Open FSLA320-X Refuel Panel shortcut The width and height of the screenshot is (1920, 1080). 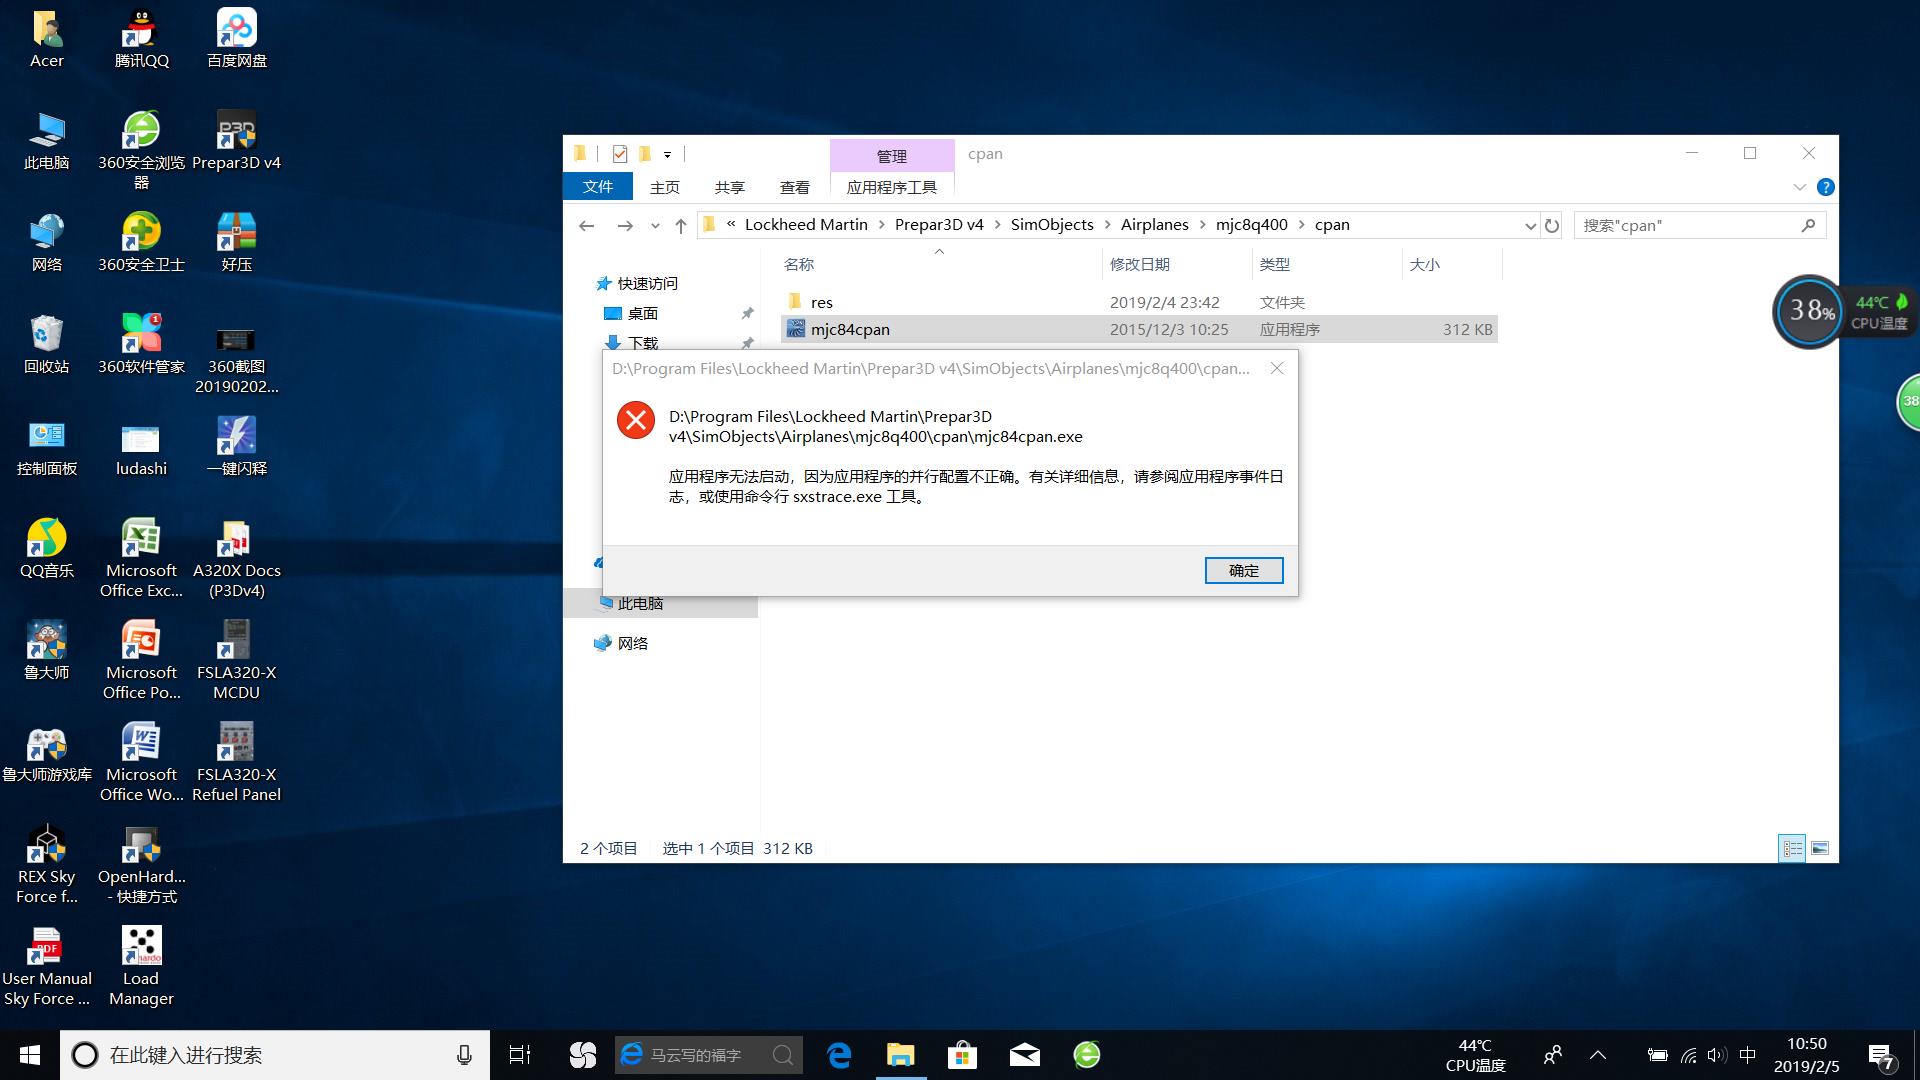[x=237, y=763]
